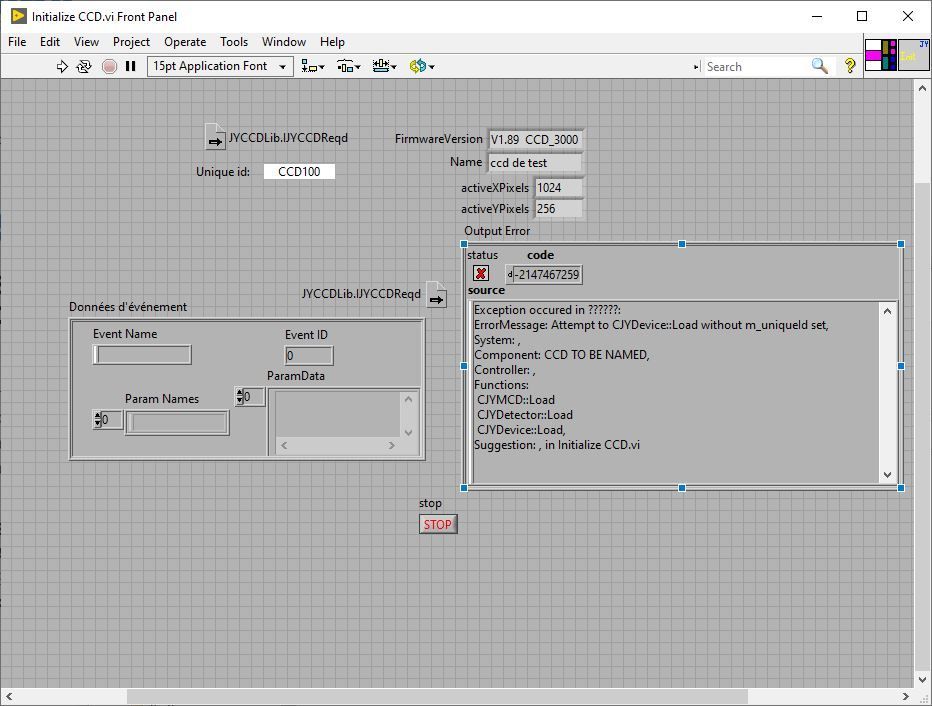Open the context help question mark
The height and width of the screenshot is (706, 932).
click(850, 66)
